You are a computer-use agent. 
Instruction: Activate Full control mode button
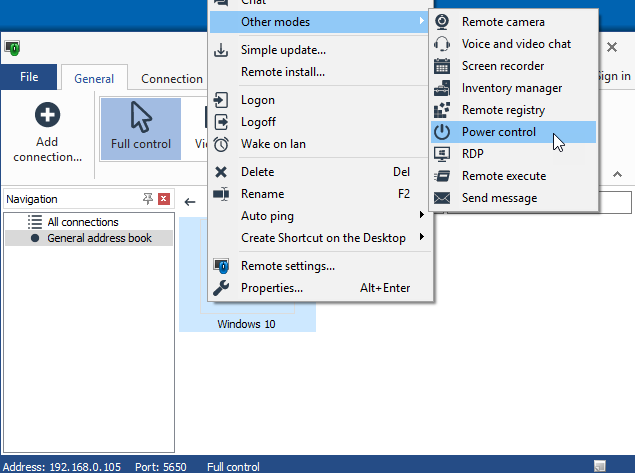tap(141, 128)
